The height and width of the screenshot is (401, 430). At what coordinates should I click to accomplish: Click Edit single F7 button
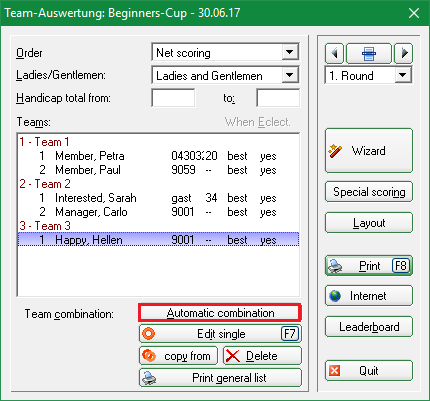[x=220, y=334]
